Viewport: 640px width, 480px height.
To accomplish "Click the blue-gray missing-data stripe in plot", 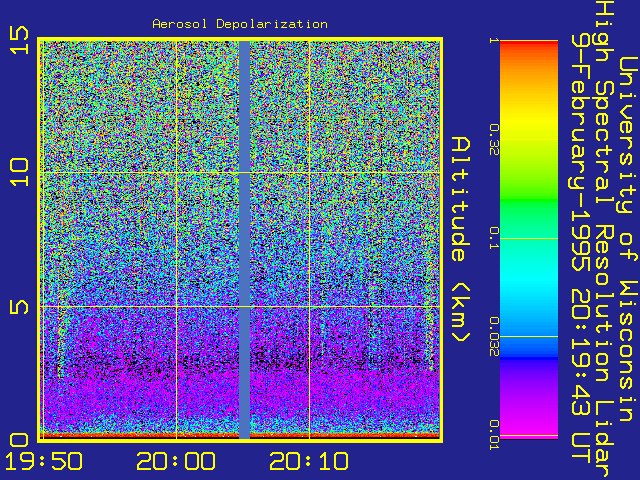I will point(244,240).
